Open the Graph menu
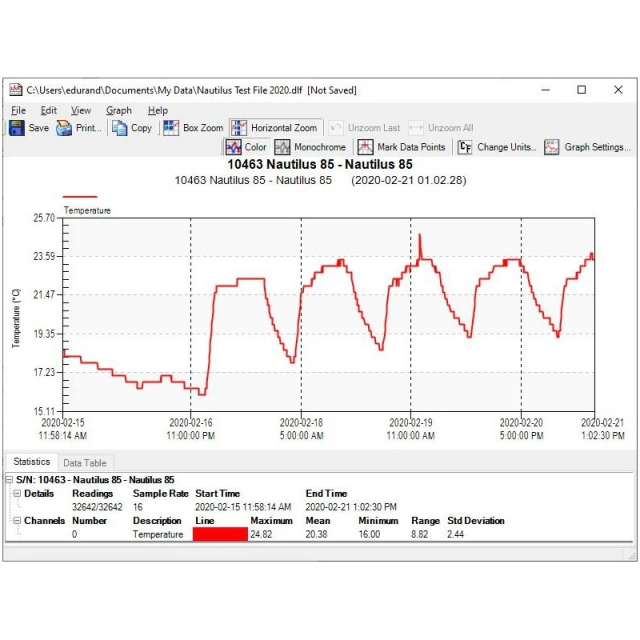The width and height of the screenshot is (640, 640). [119, 110]
